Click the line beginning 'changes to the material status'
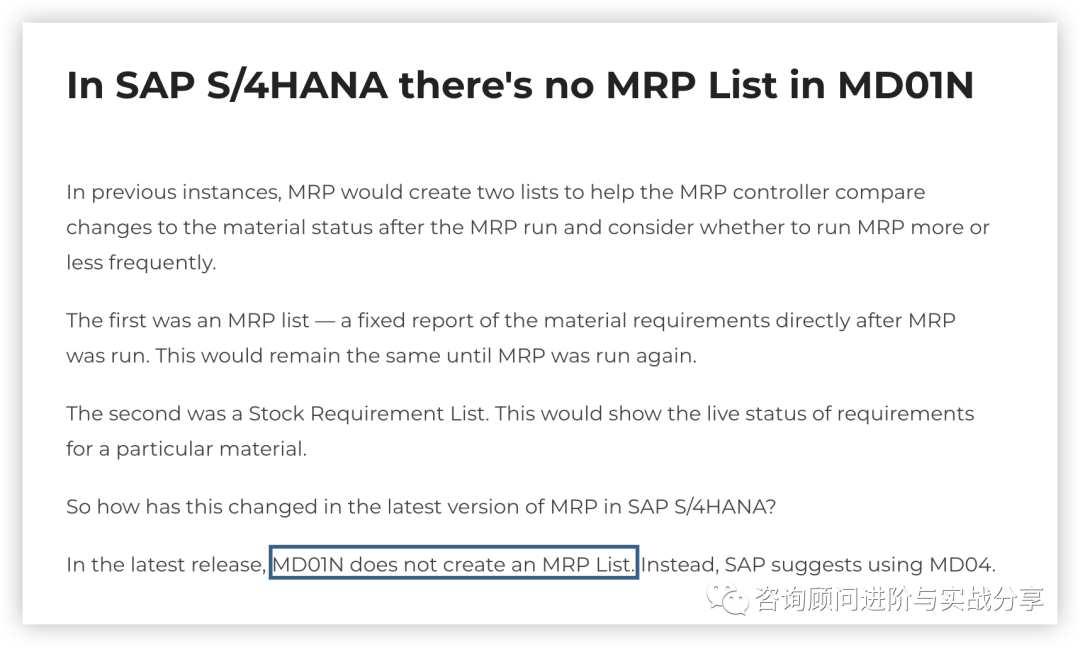Image resolution: width=1080 pixels, height=647 pixels. pyautogui.click(x=528, y=227)
